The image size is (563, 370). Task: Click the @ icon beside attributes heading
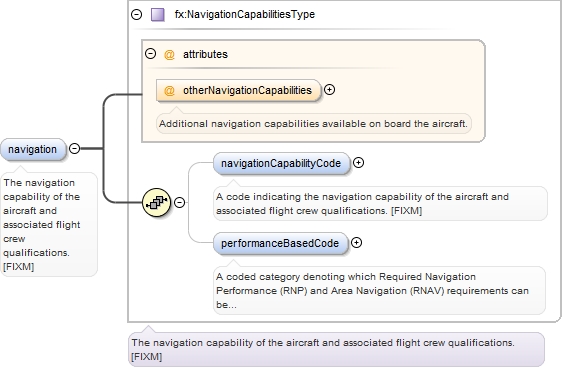click(x=169, y=55)
